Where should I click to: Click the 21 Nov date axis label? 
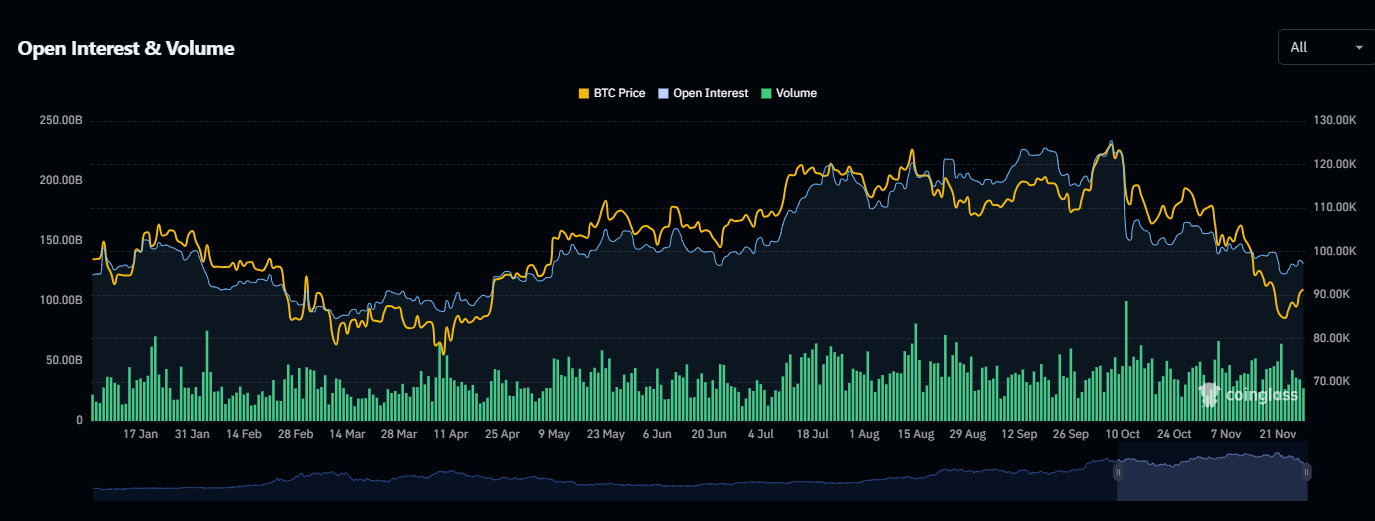pyautogui.click(x=1277, y=434)
